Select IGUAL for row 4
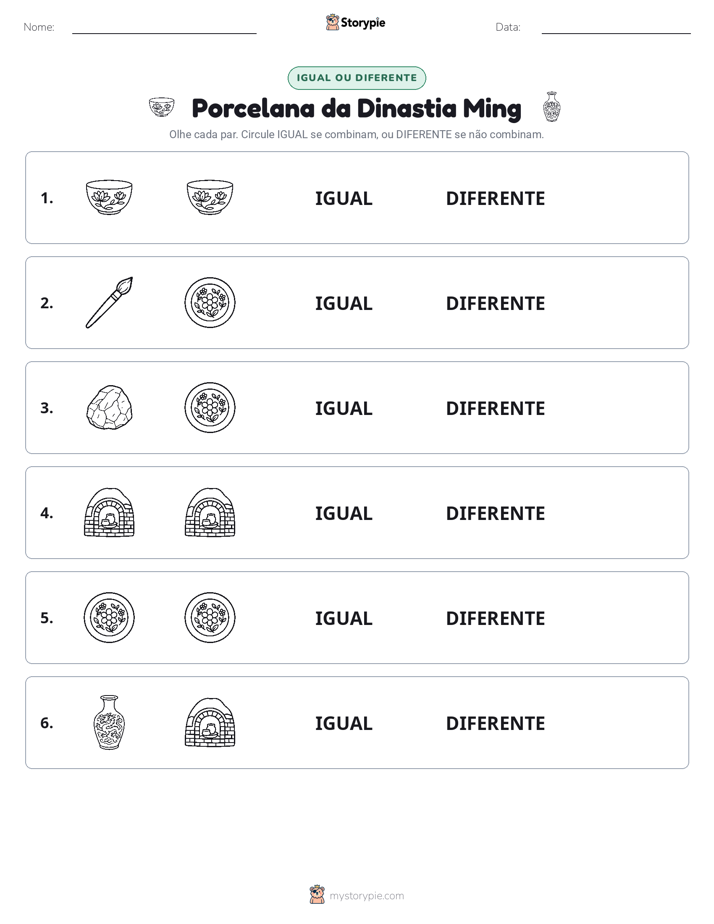The image size is (714, 924). (x=343, y=513)
